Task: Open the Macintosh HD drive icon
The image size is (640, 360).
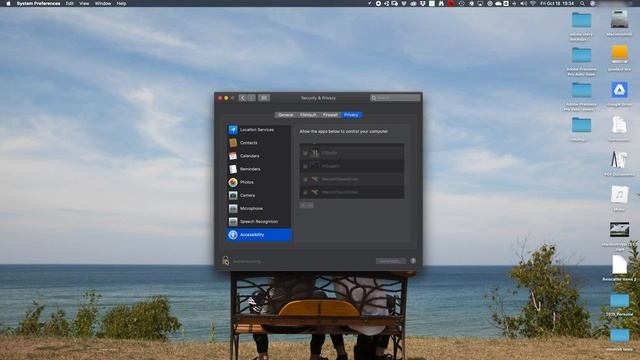Action: point(619,19)
